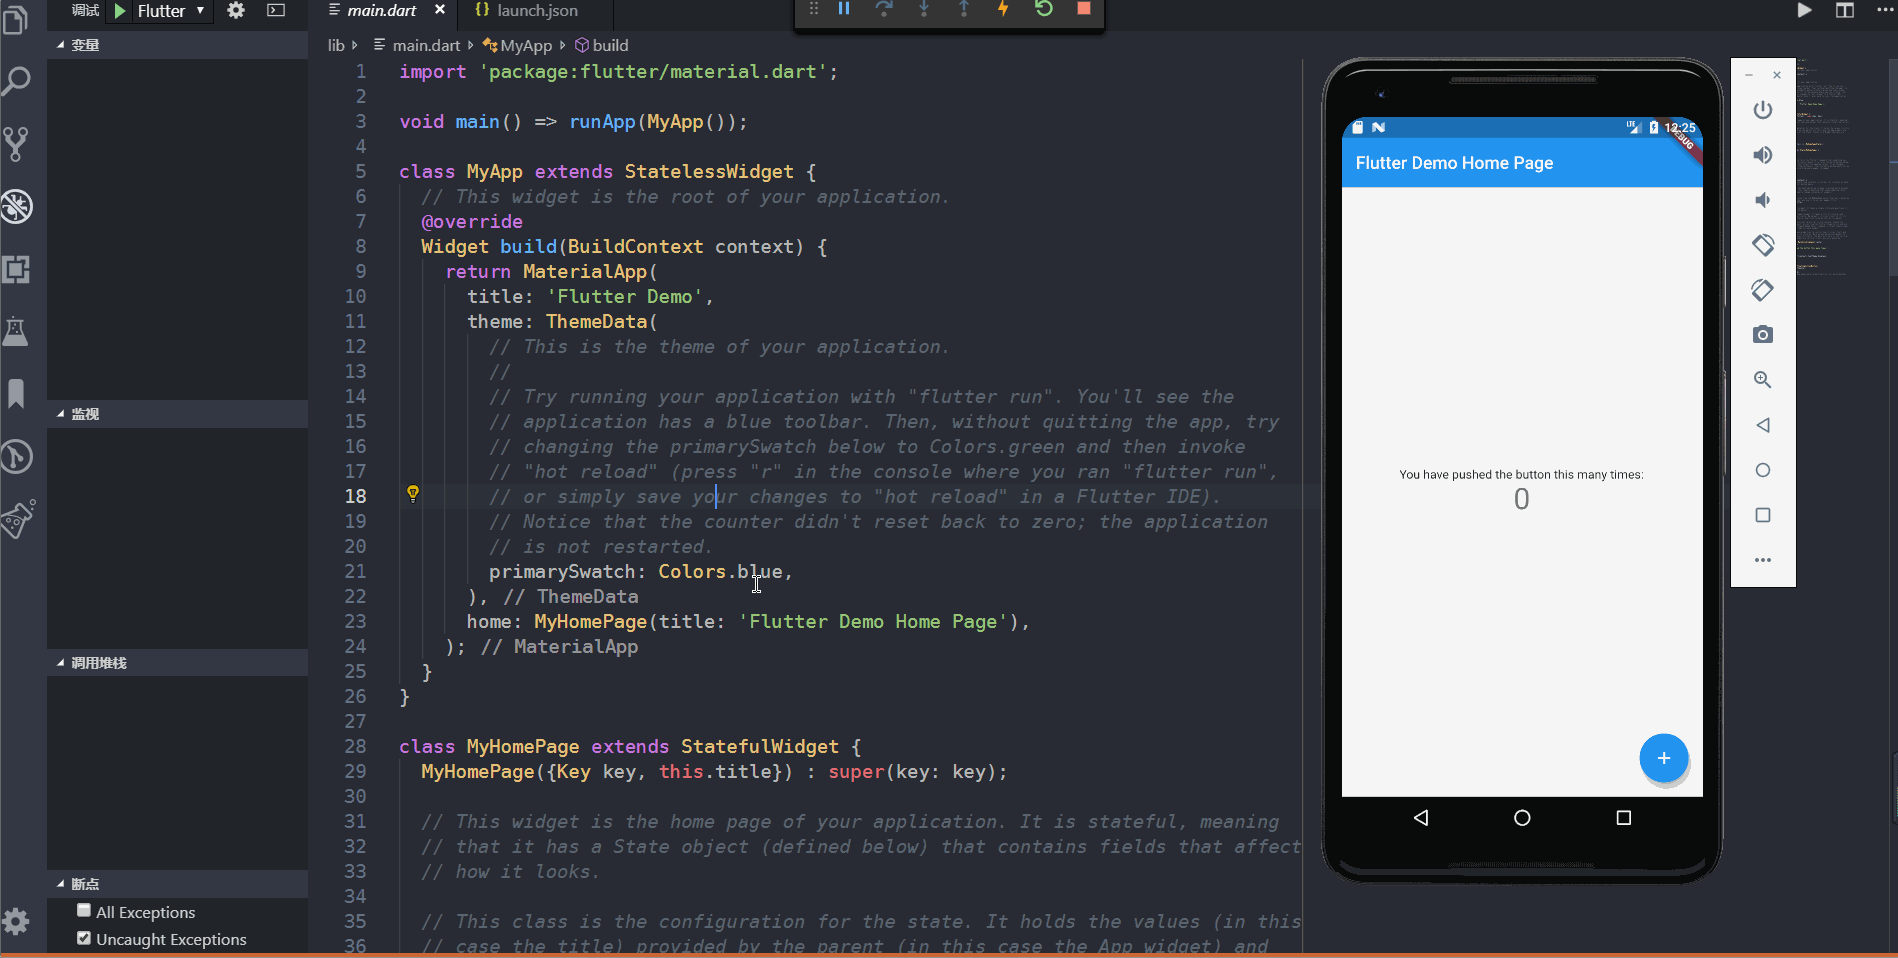Click Home circle in emulator side toolbar

[1763, 470]
